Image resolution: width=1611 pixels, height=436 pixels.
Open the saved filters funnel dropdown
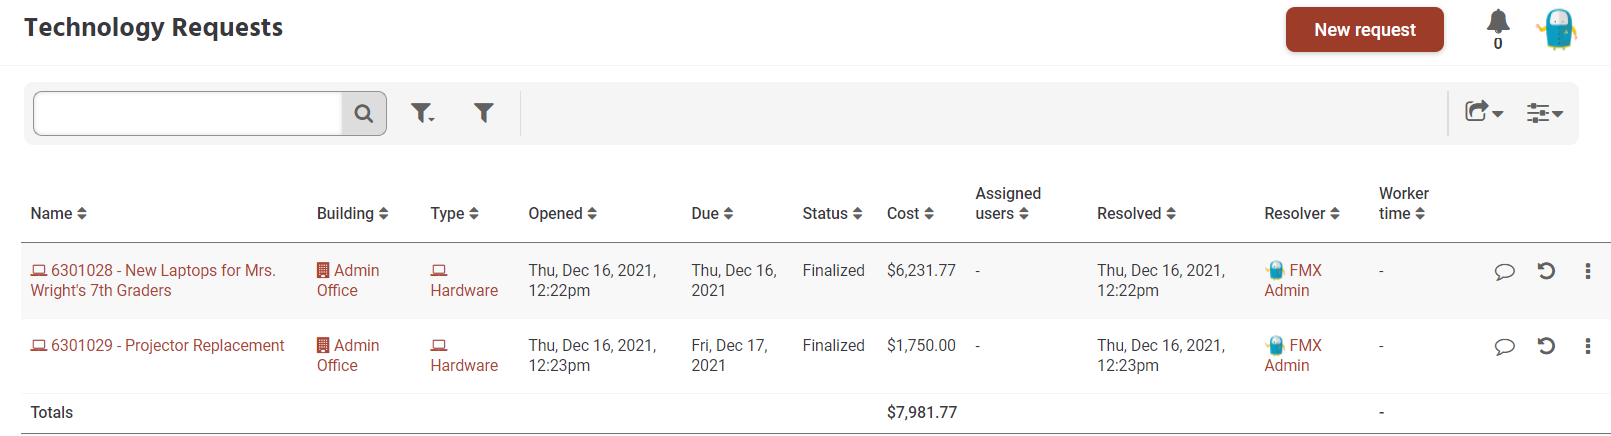pyautogui.click(x=423, y=113)
